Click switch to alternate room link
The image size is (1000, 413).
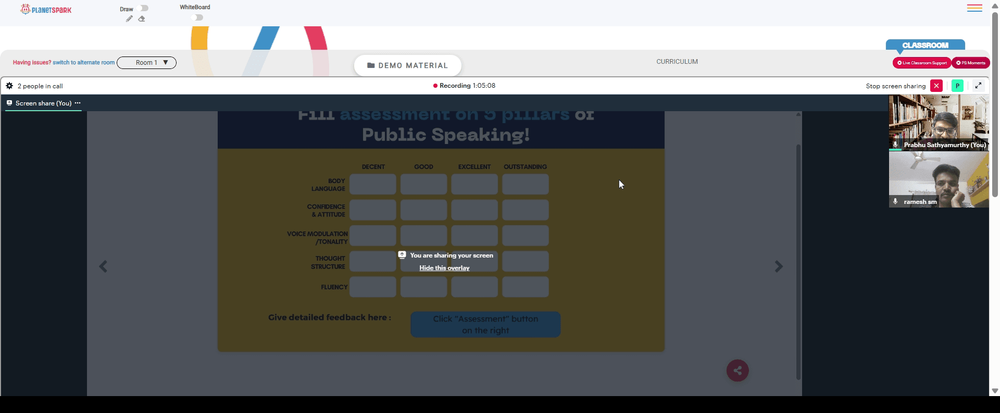tap(84, 62)
